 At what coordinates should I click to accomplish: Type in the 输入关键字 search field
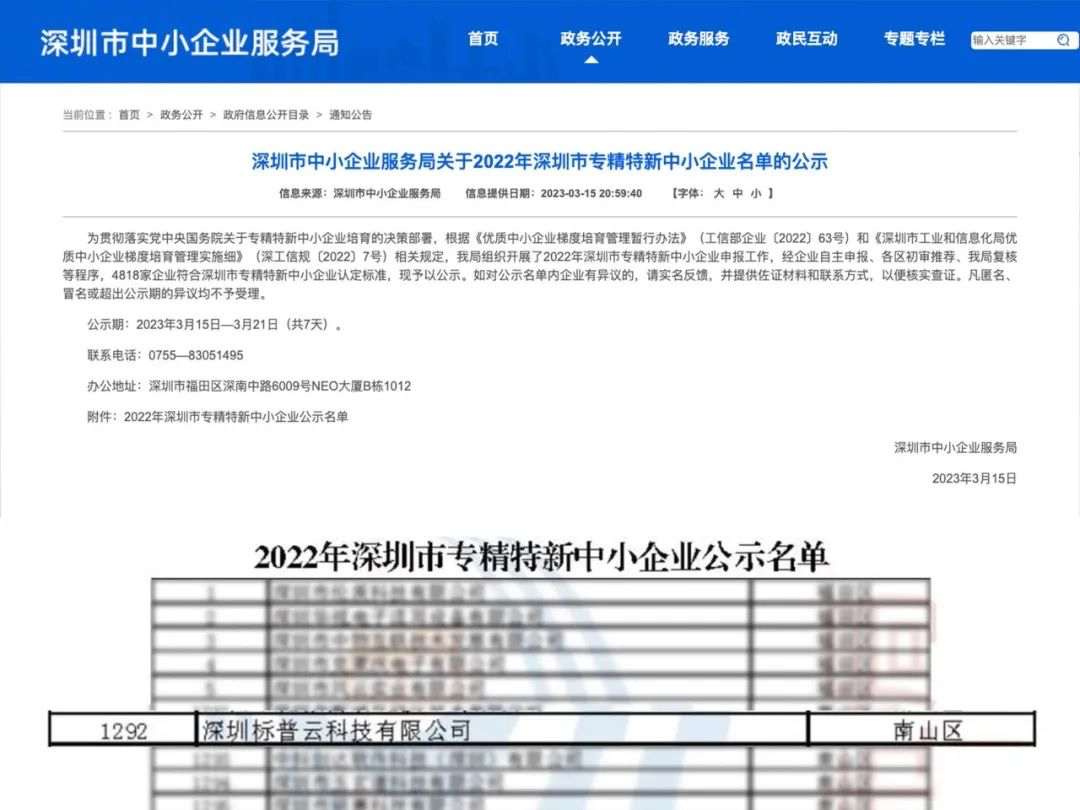click(1010, 40)
